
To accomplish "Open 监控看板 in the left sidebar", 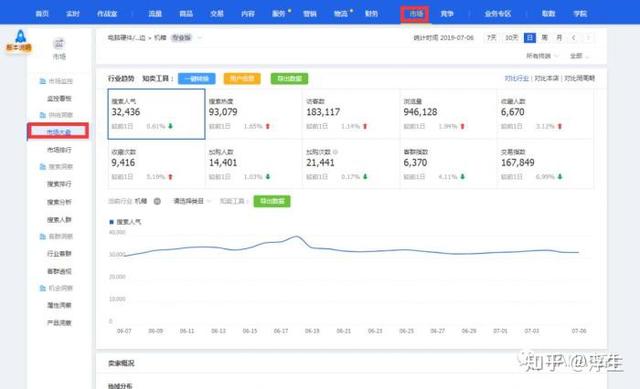I will [x=59, y=98].
